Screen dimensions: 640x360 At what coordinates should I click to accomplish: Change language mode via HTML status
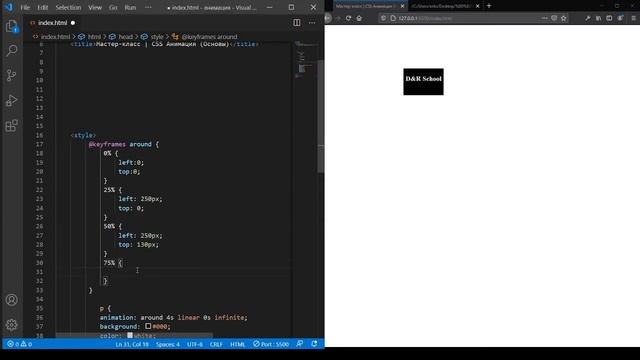pos(238,344)
